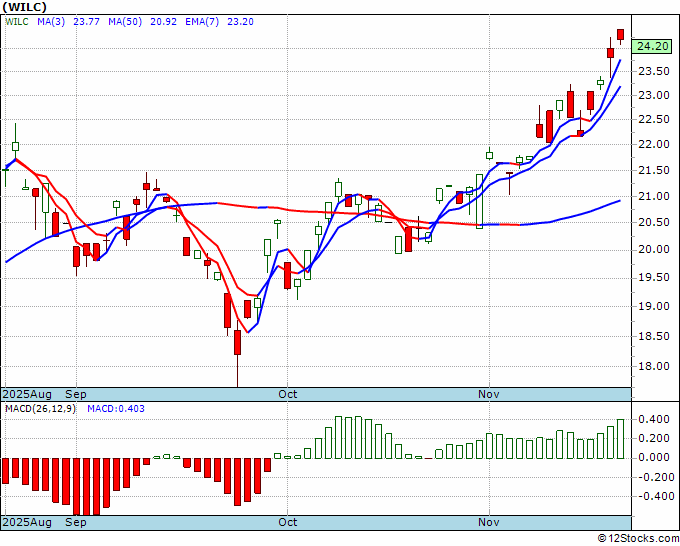The image size is (680, 546).
Task: Click the WILC legend label
Action: (17, 22)
